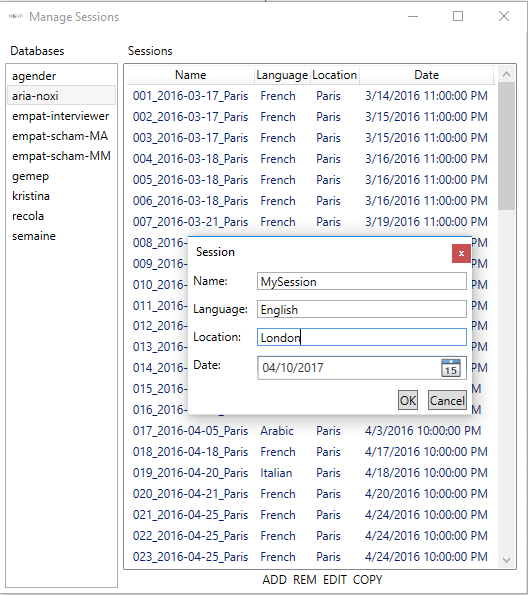The image size is (528, 595).
Task: Click Italian in the Language column
Action: [x=276, y=473]
